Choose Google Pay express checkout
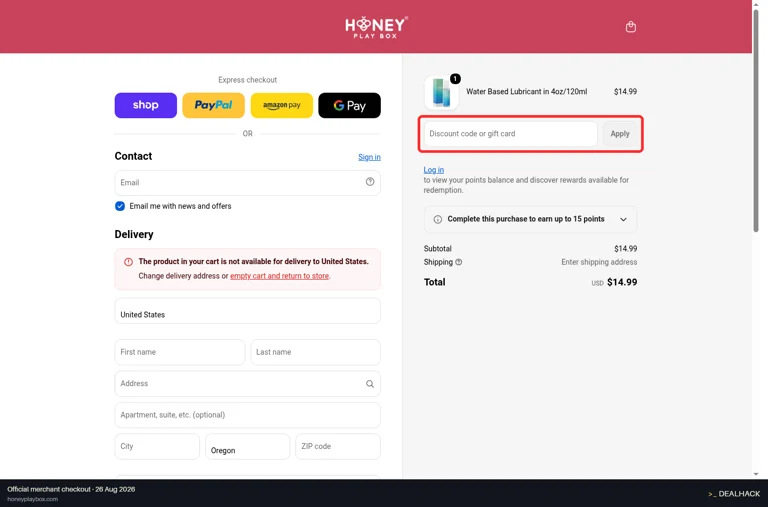The width and height of the screenshot is (768, 507). click(349, 105)
